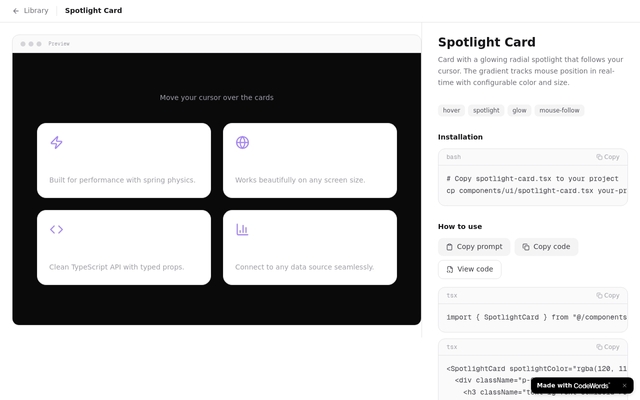Viewport: 640px width, 400px height.
Task: Select the 'Works beautifully on any screen size' text
Action: pos(300,180)
